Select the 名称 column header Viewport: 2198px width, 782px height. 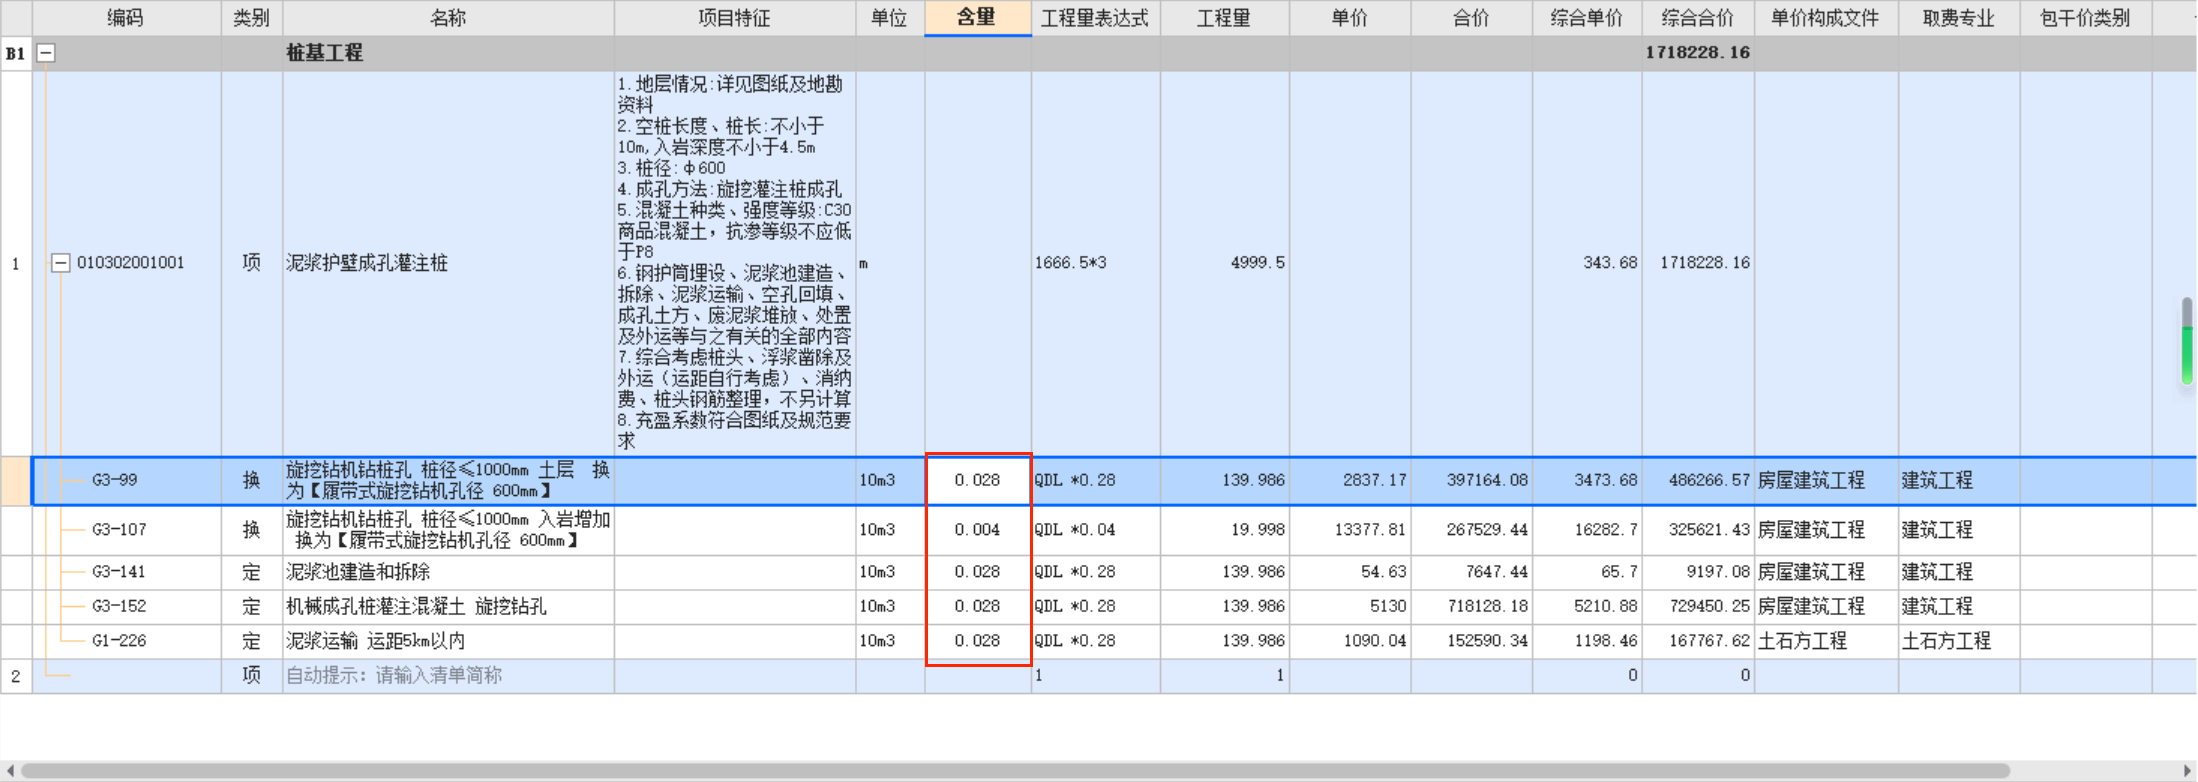click(x=448, y=18)
